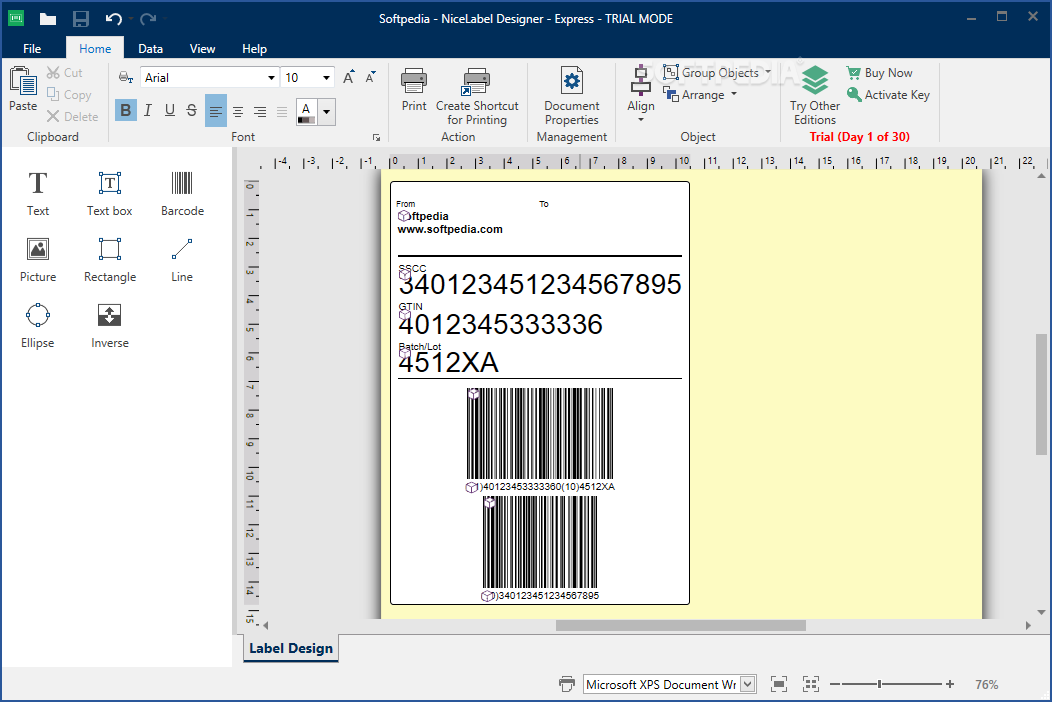Toggle align text right

260,111
